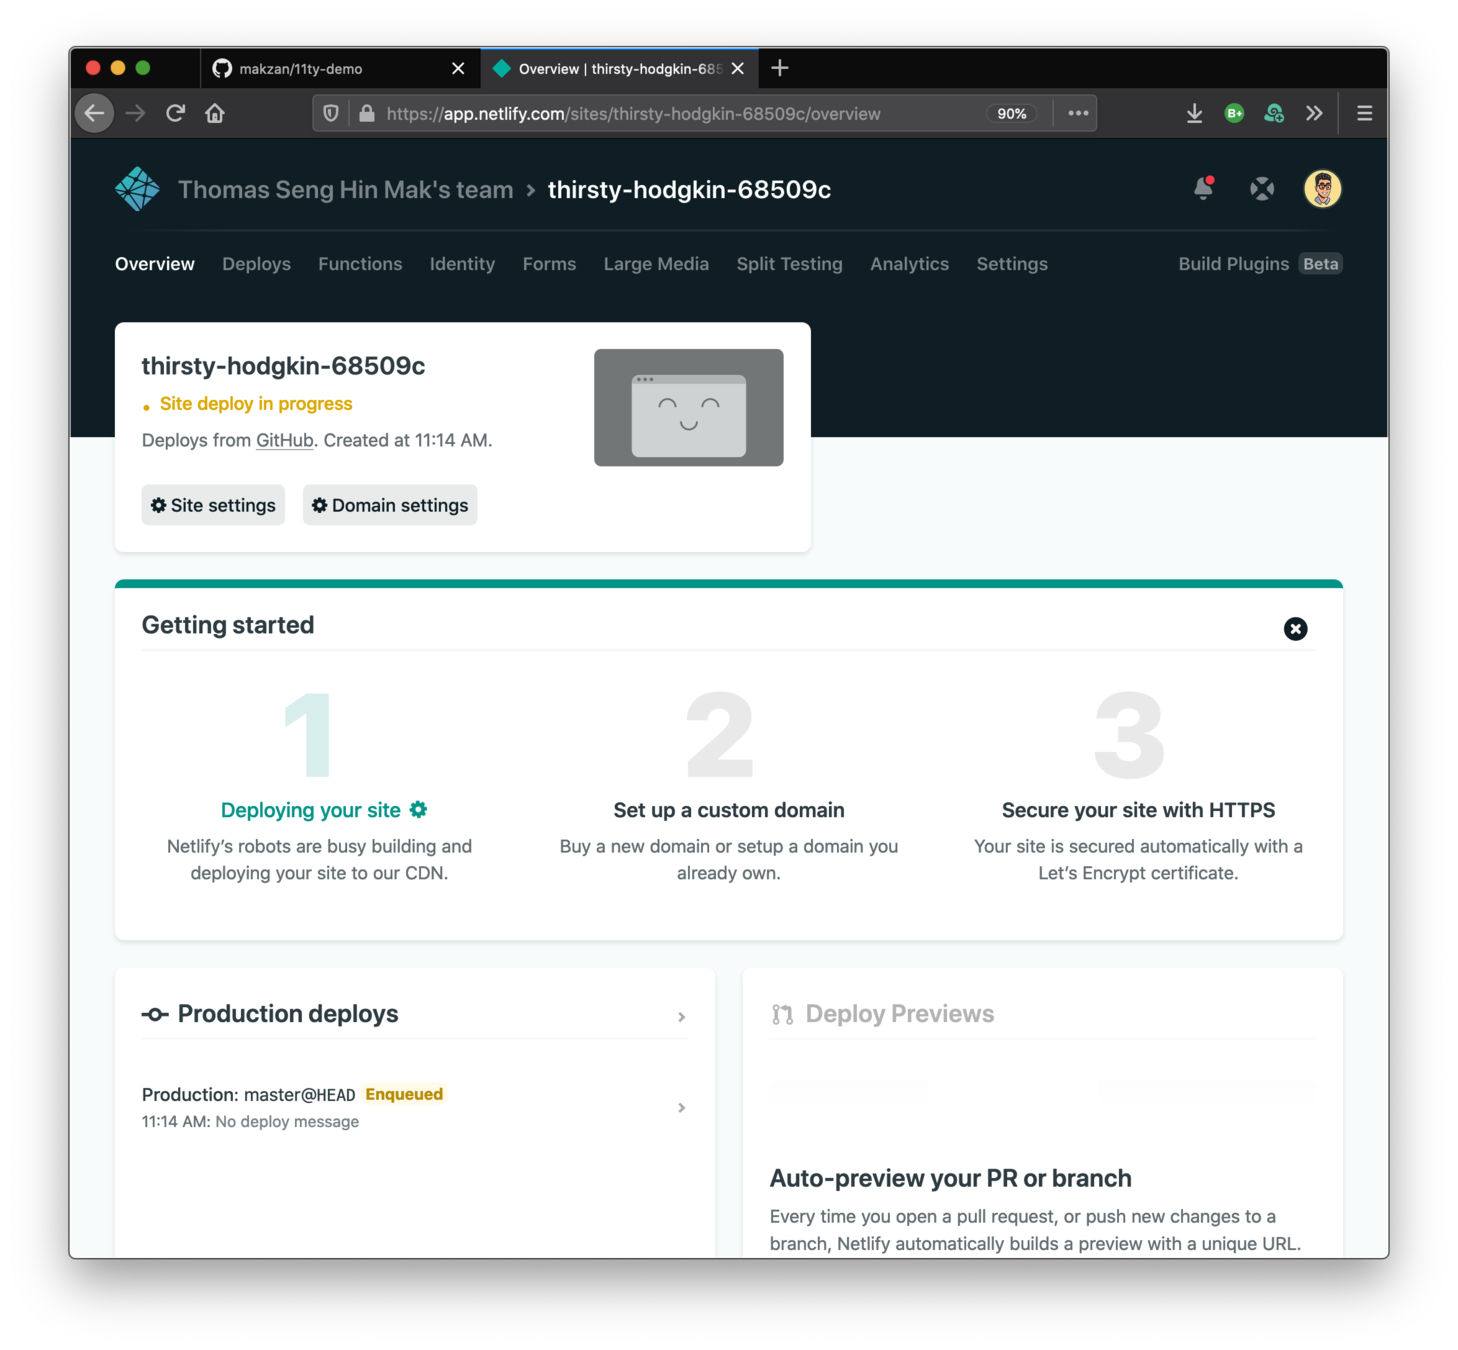This screenshot has height=1350, width=1458.
Task: Click the Production deploys commit icon
Action: pos(155,1014)
